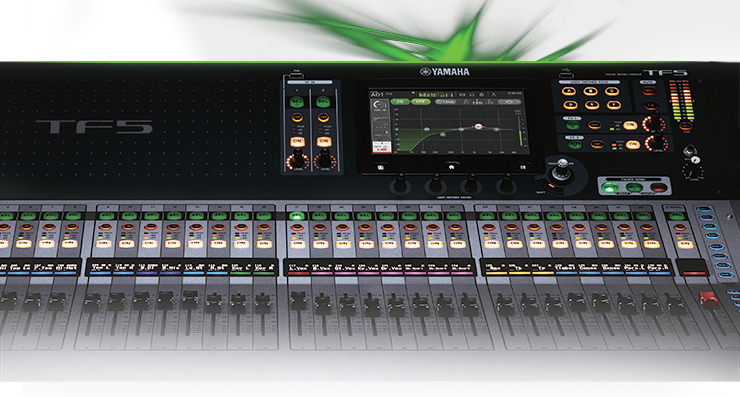Toggle the ST IN 2 ON button
This screenshot has height=397, width=740.
point(323,141)
